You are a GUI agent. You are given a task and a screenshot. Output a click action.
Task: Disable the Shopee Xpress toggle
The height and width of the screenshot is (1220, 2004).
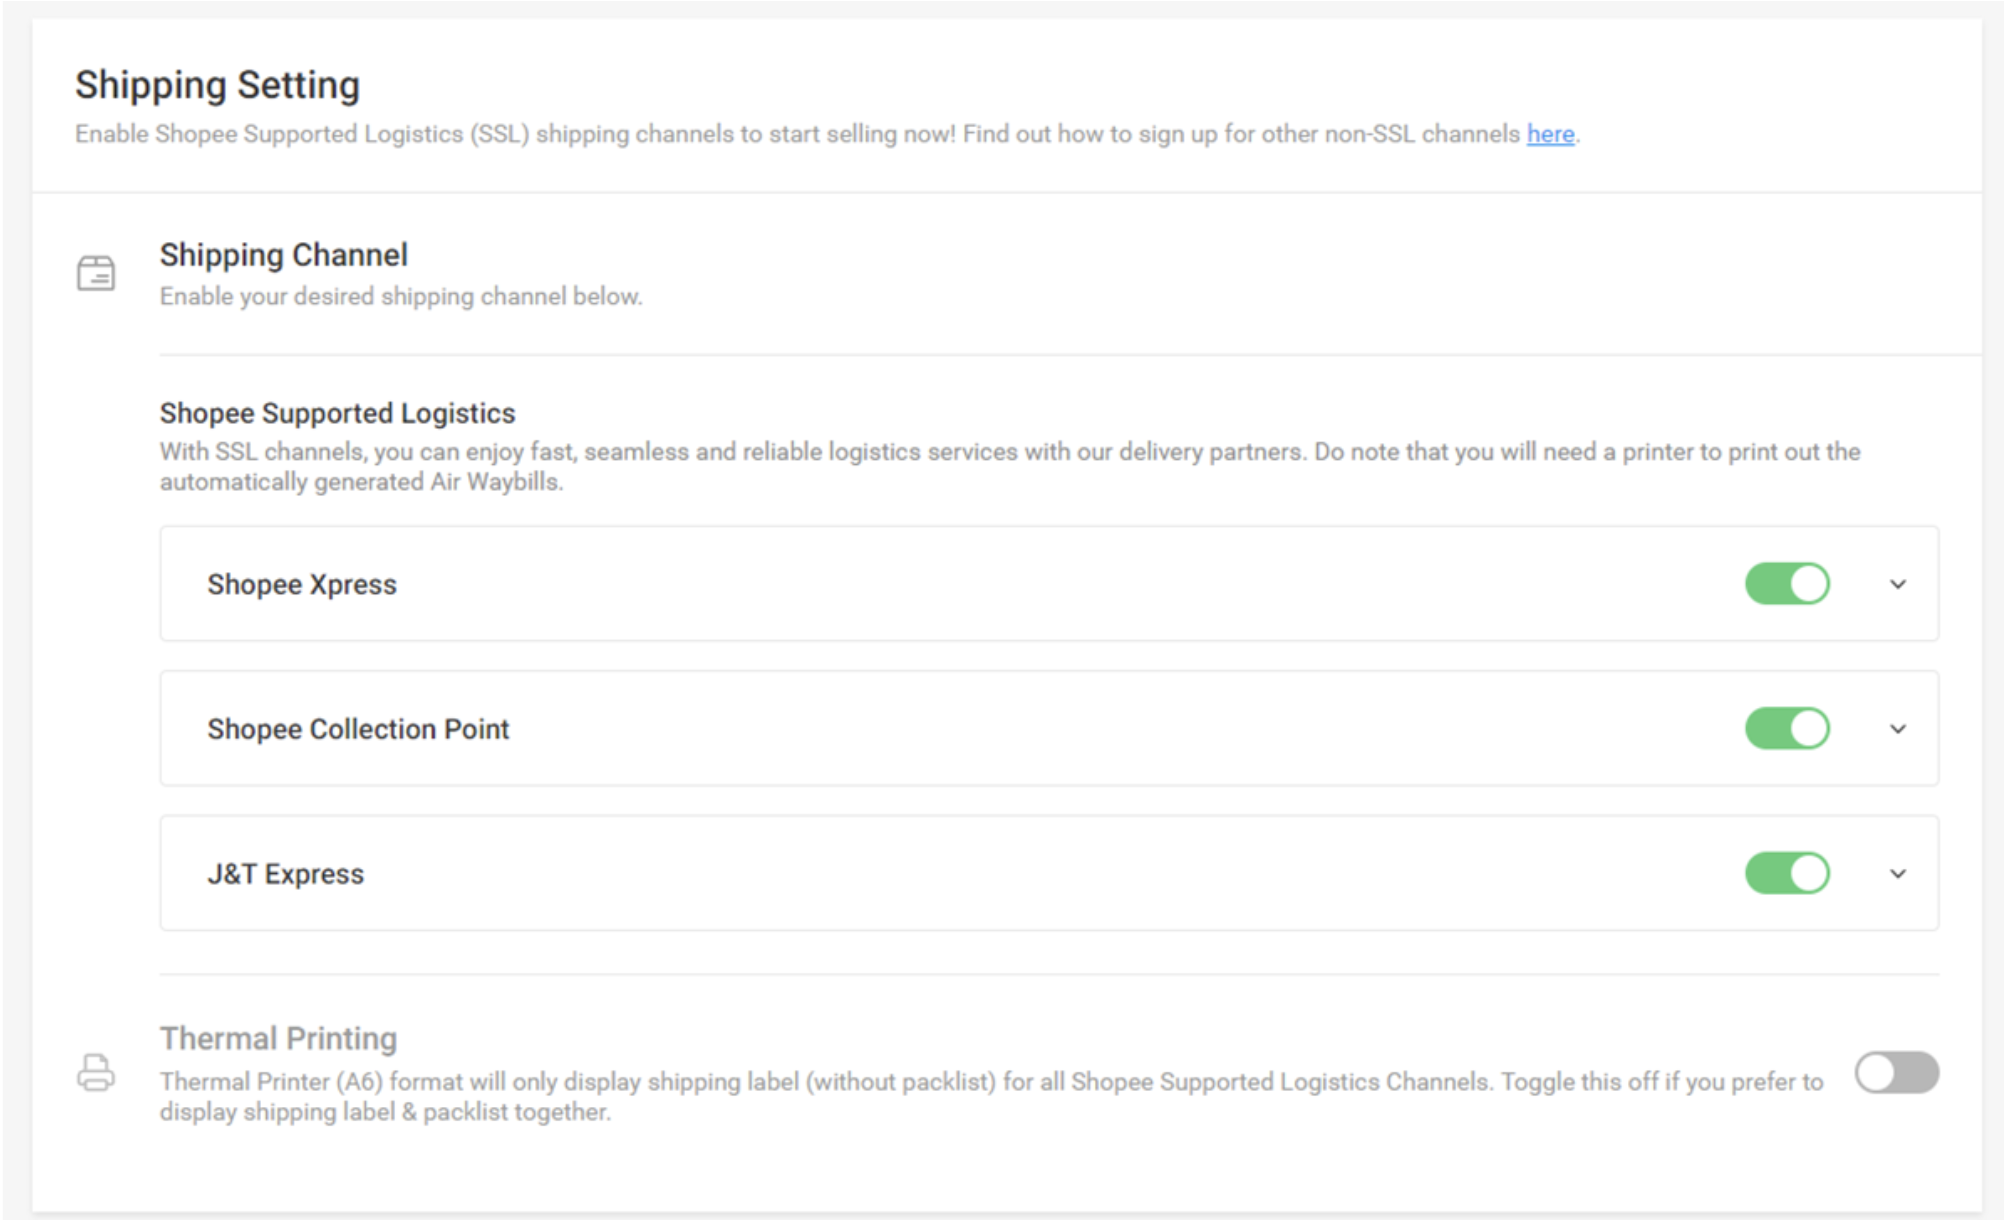pos(1787,584)
